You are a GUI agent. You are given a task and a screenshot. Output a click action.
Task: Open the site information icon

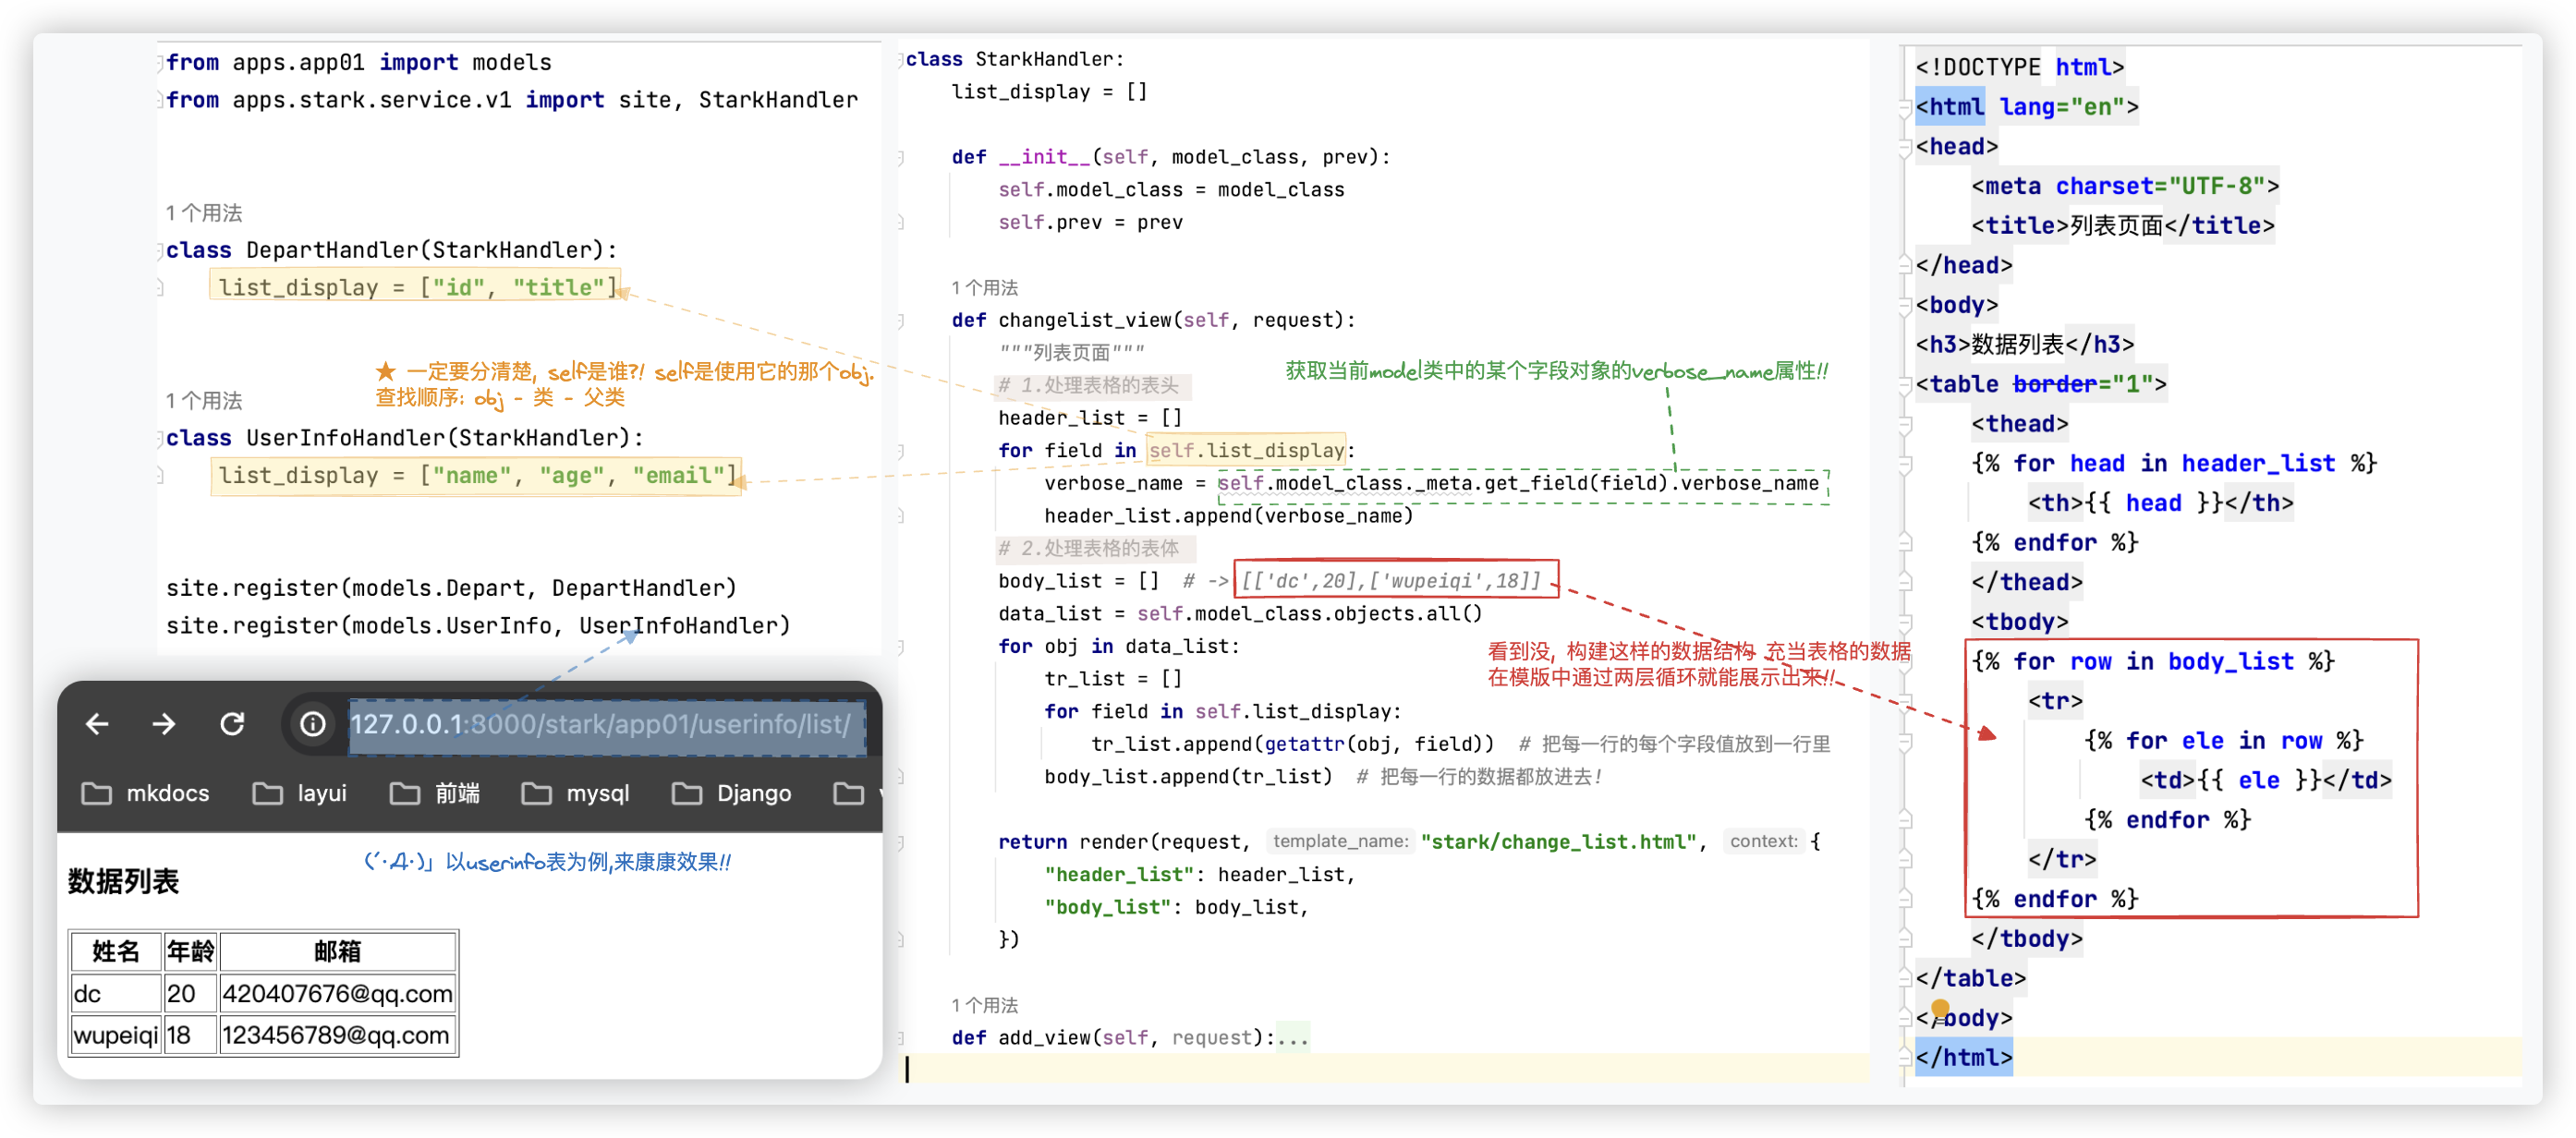[x=313, y=723]
